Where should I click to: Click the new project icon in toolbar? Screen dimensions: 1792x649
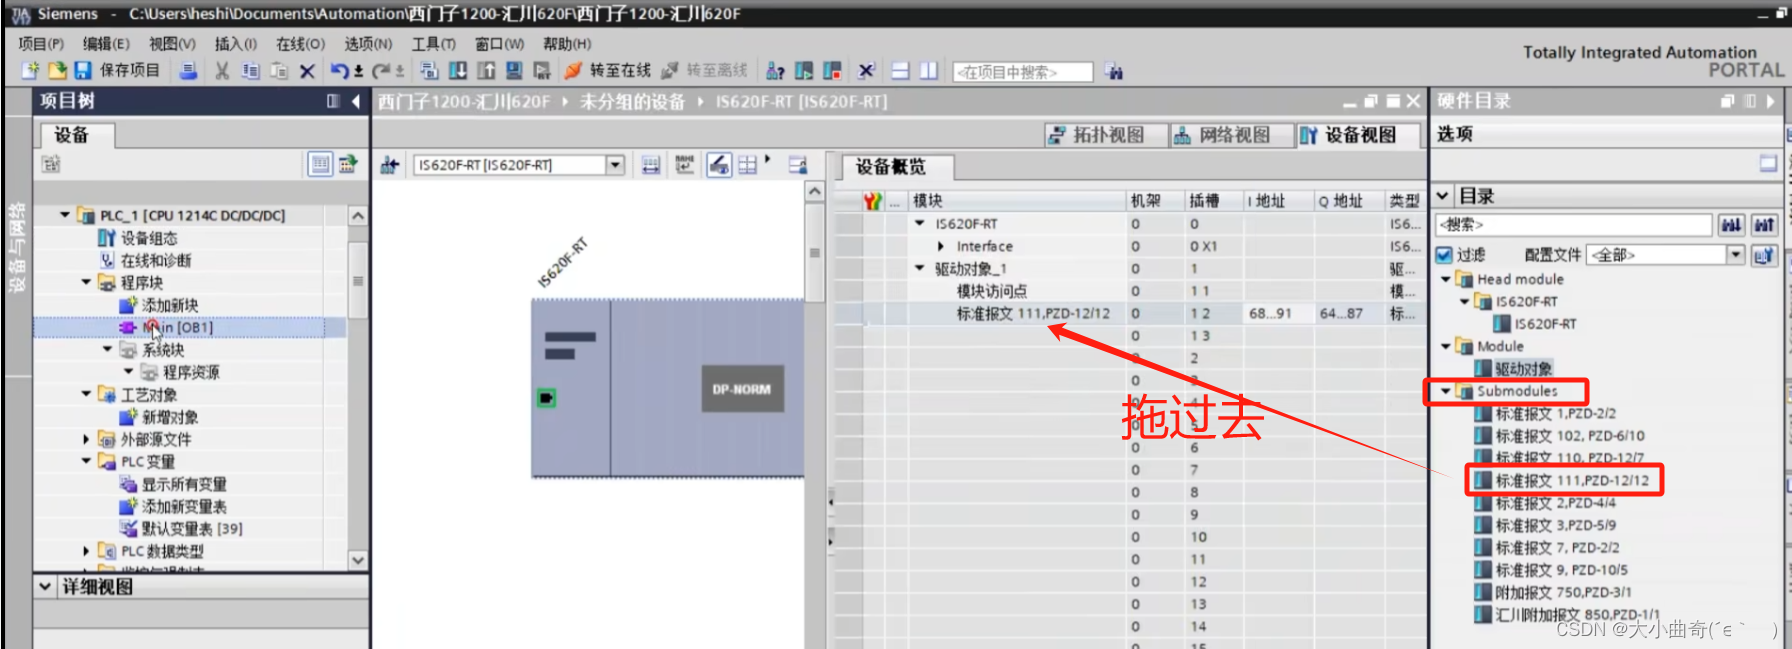tap(30, 70)
